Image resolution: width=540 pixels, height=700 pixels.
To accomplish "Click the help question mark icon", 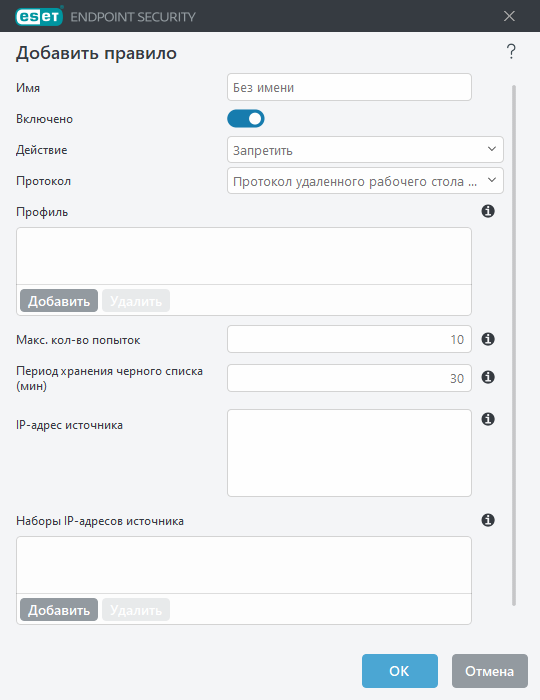I will pos(511,51).
